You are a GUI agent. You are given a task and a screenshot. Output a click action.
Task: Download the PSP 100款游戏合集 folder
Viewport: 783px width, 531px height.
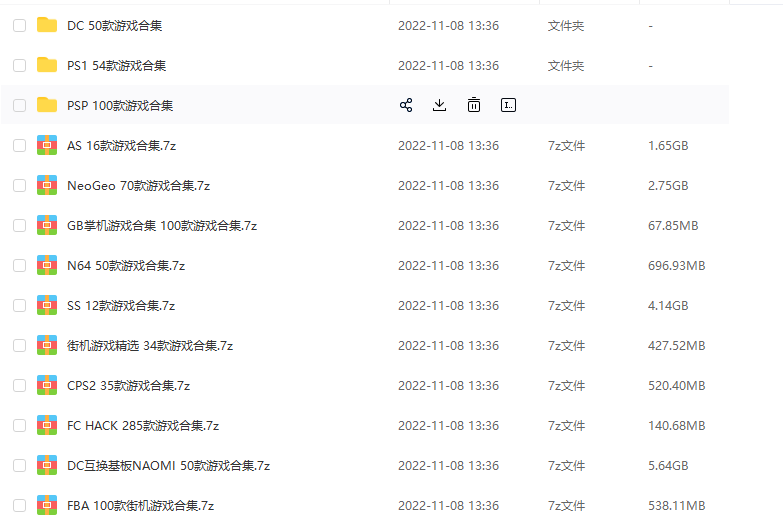click(439, 105)
